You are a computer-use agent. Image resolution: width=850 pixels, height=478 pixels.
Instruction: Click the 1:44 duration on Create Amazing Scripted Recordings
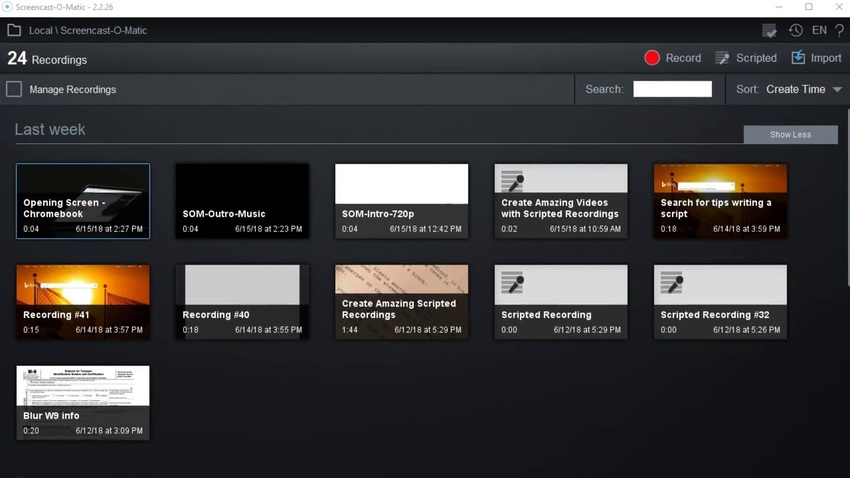coord(350,330)
